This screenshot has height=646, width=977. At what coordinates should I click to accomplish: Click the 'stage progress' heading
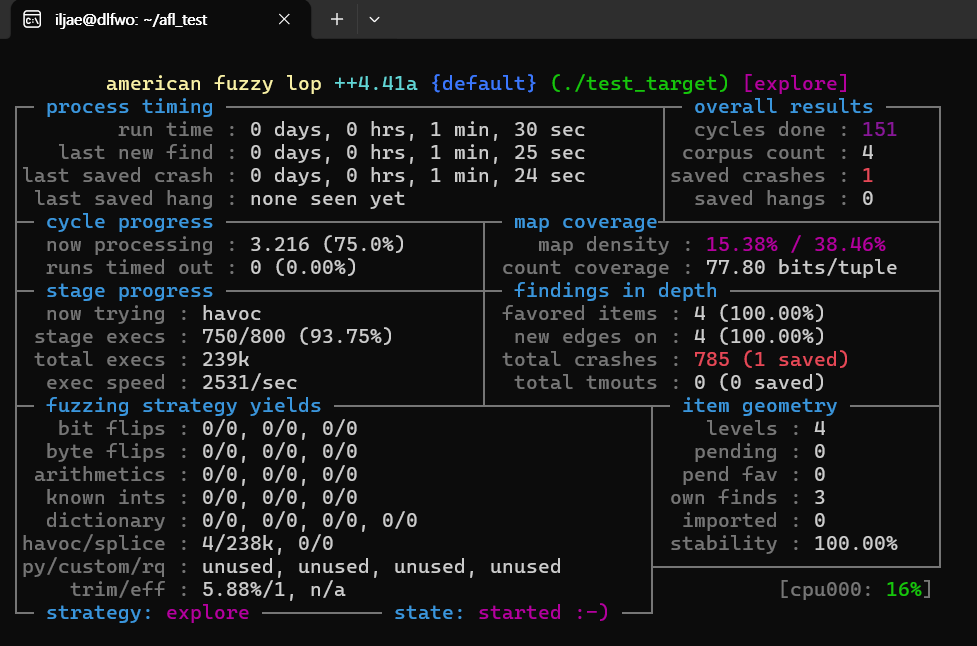pyautogui.click(x=130, y=291)
